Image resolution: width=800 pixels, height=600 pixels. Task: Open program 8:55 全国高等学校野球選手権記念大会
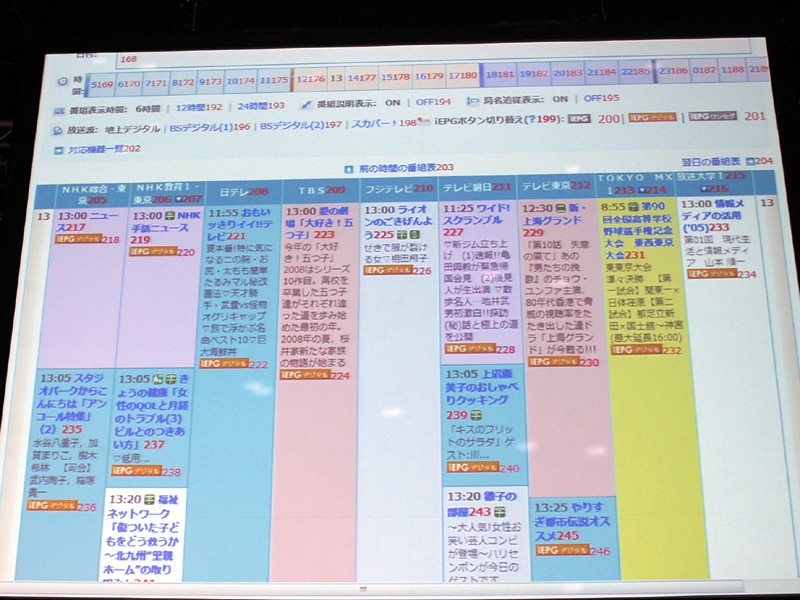(637, 230)
